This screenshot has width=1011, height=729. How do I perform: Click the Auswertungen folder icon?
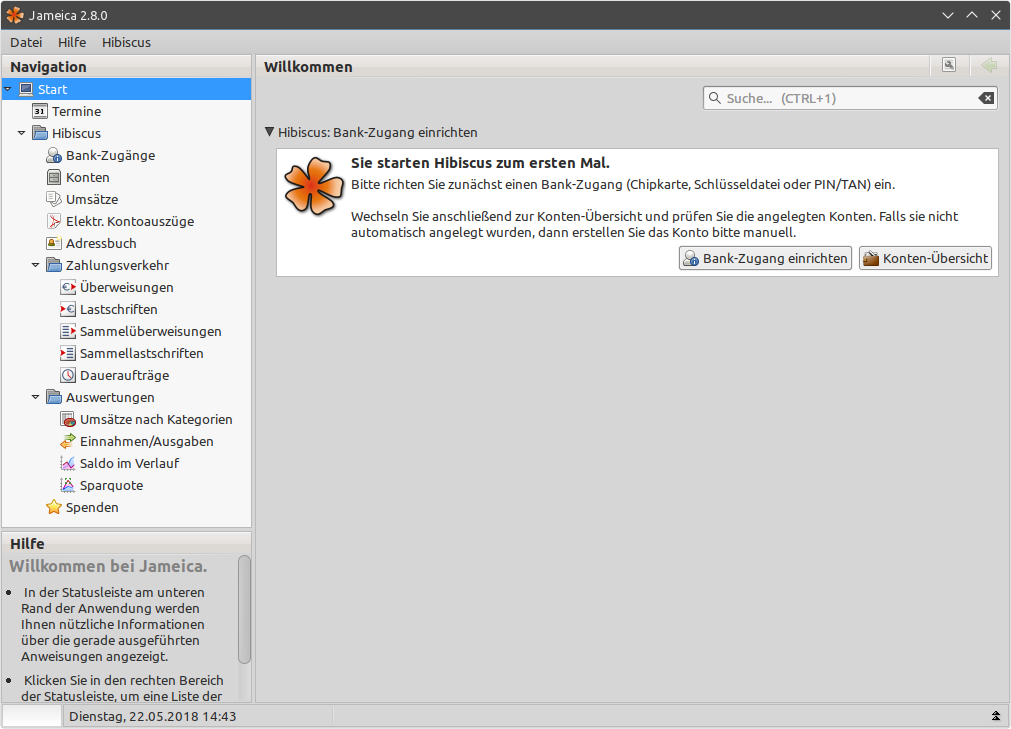[x=54, y=397]
